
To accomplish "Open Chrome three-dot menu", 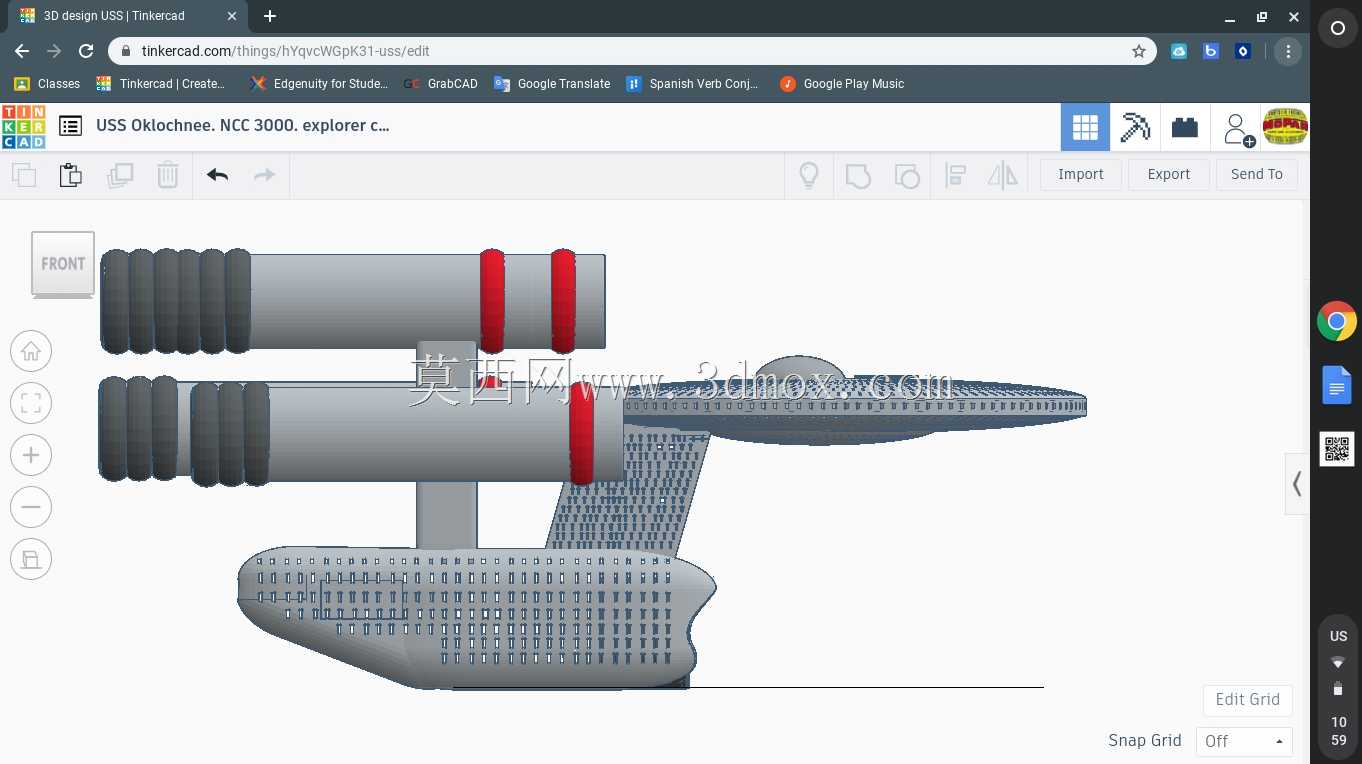I will coord(1288,51).
